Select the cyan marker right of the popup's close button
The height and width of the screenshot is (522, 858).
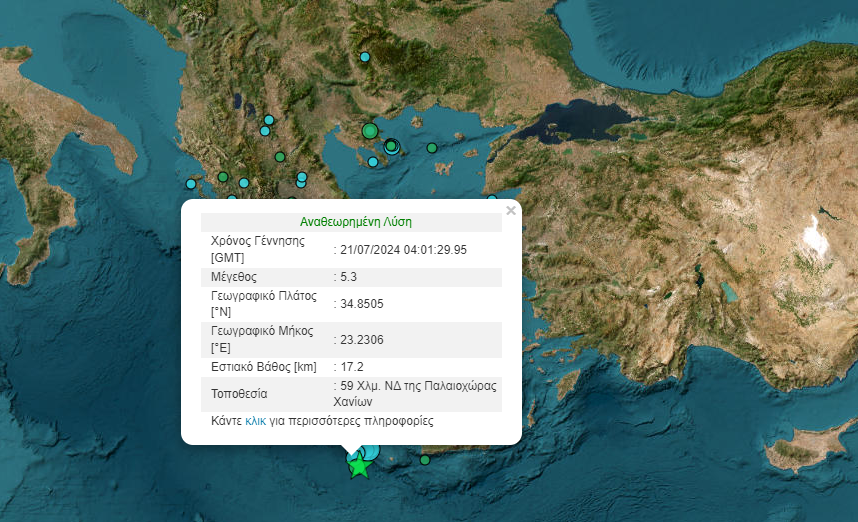[492, 199]
